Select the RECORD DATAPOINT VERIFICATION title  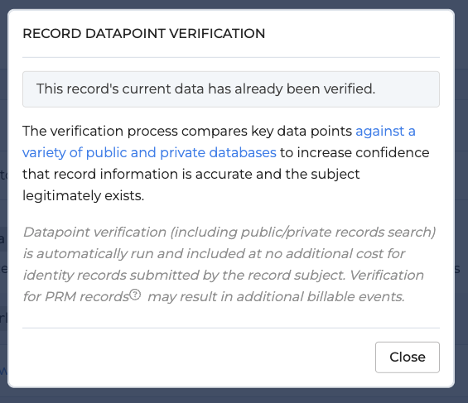pyautogui.click(x=144, y=33)
